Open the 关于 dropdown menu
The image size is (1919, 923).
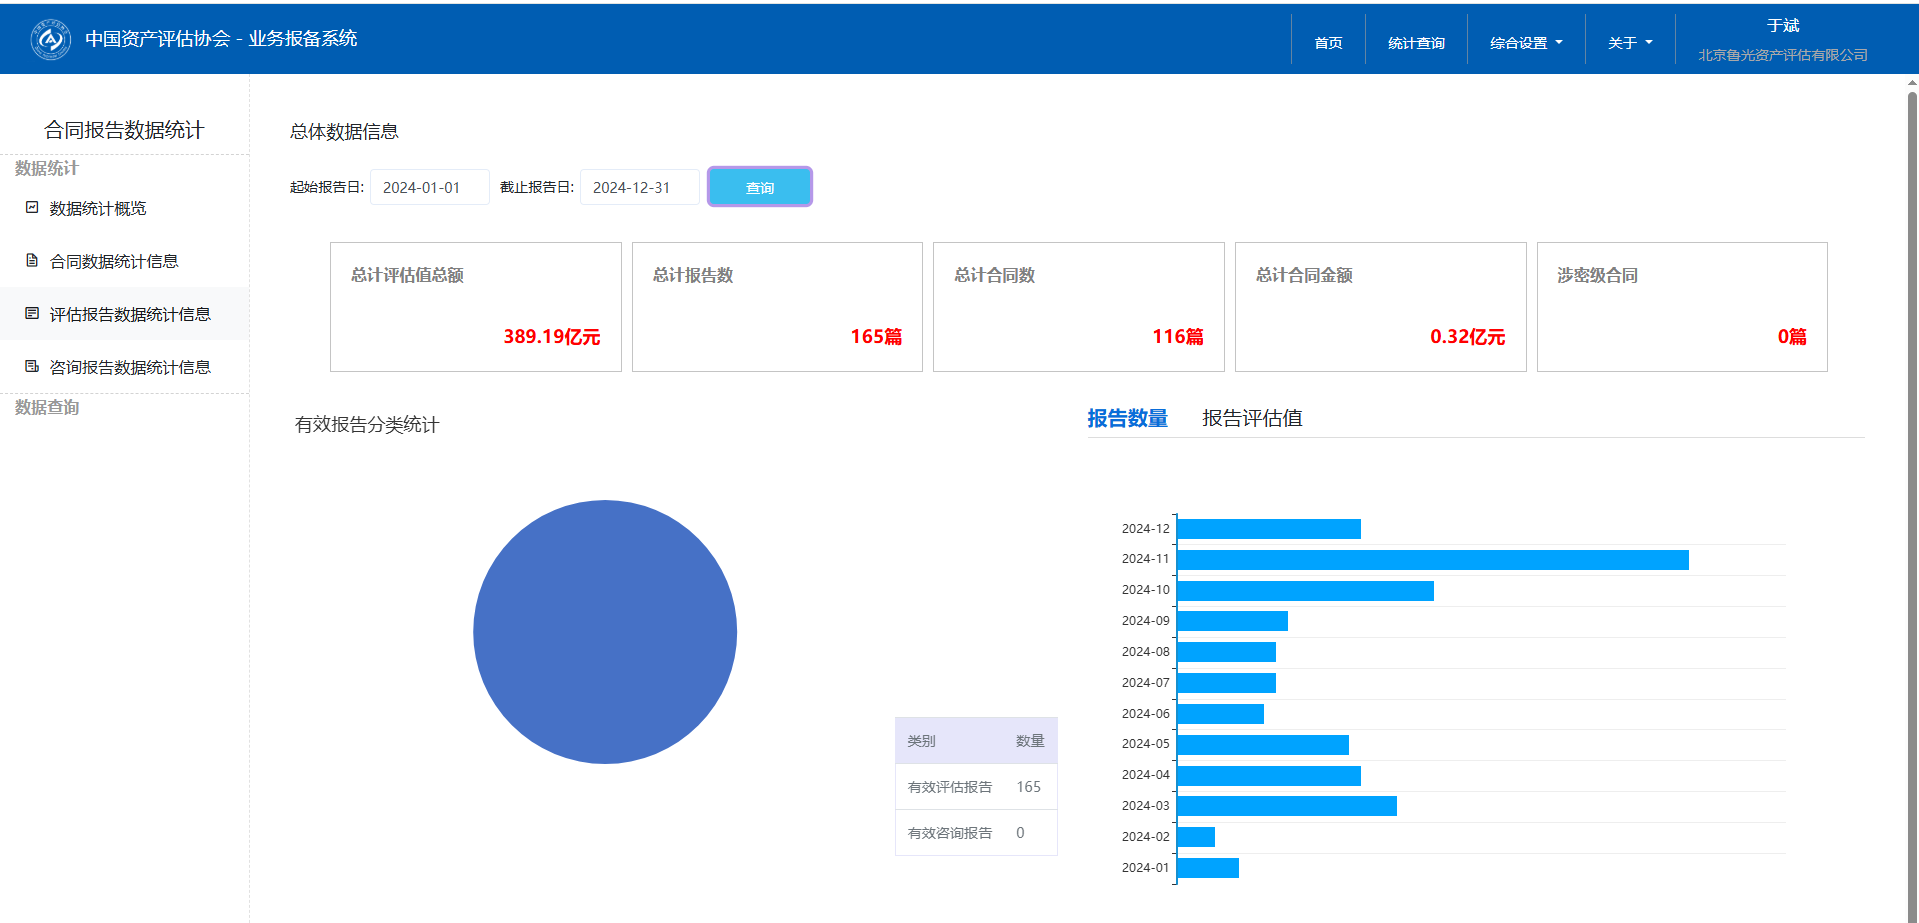(x=1629, y=43)
